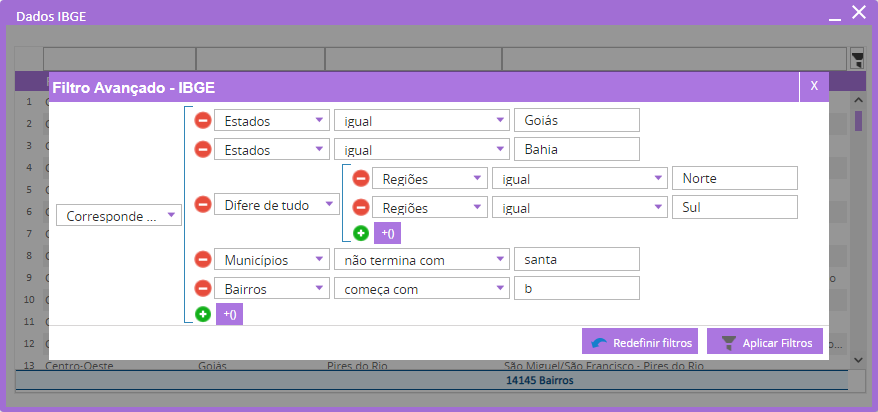This screenshot has width=878, height=412.
Task: Open the Corresponde group operator dropdown
Action: tap(118, 216)
